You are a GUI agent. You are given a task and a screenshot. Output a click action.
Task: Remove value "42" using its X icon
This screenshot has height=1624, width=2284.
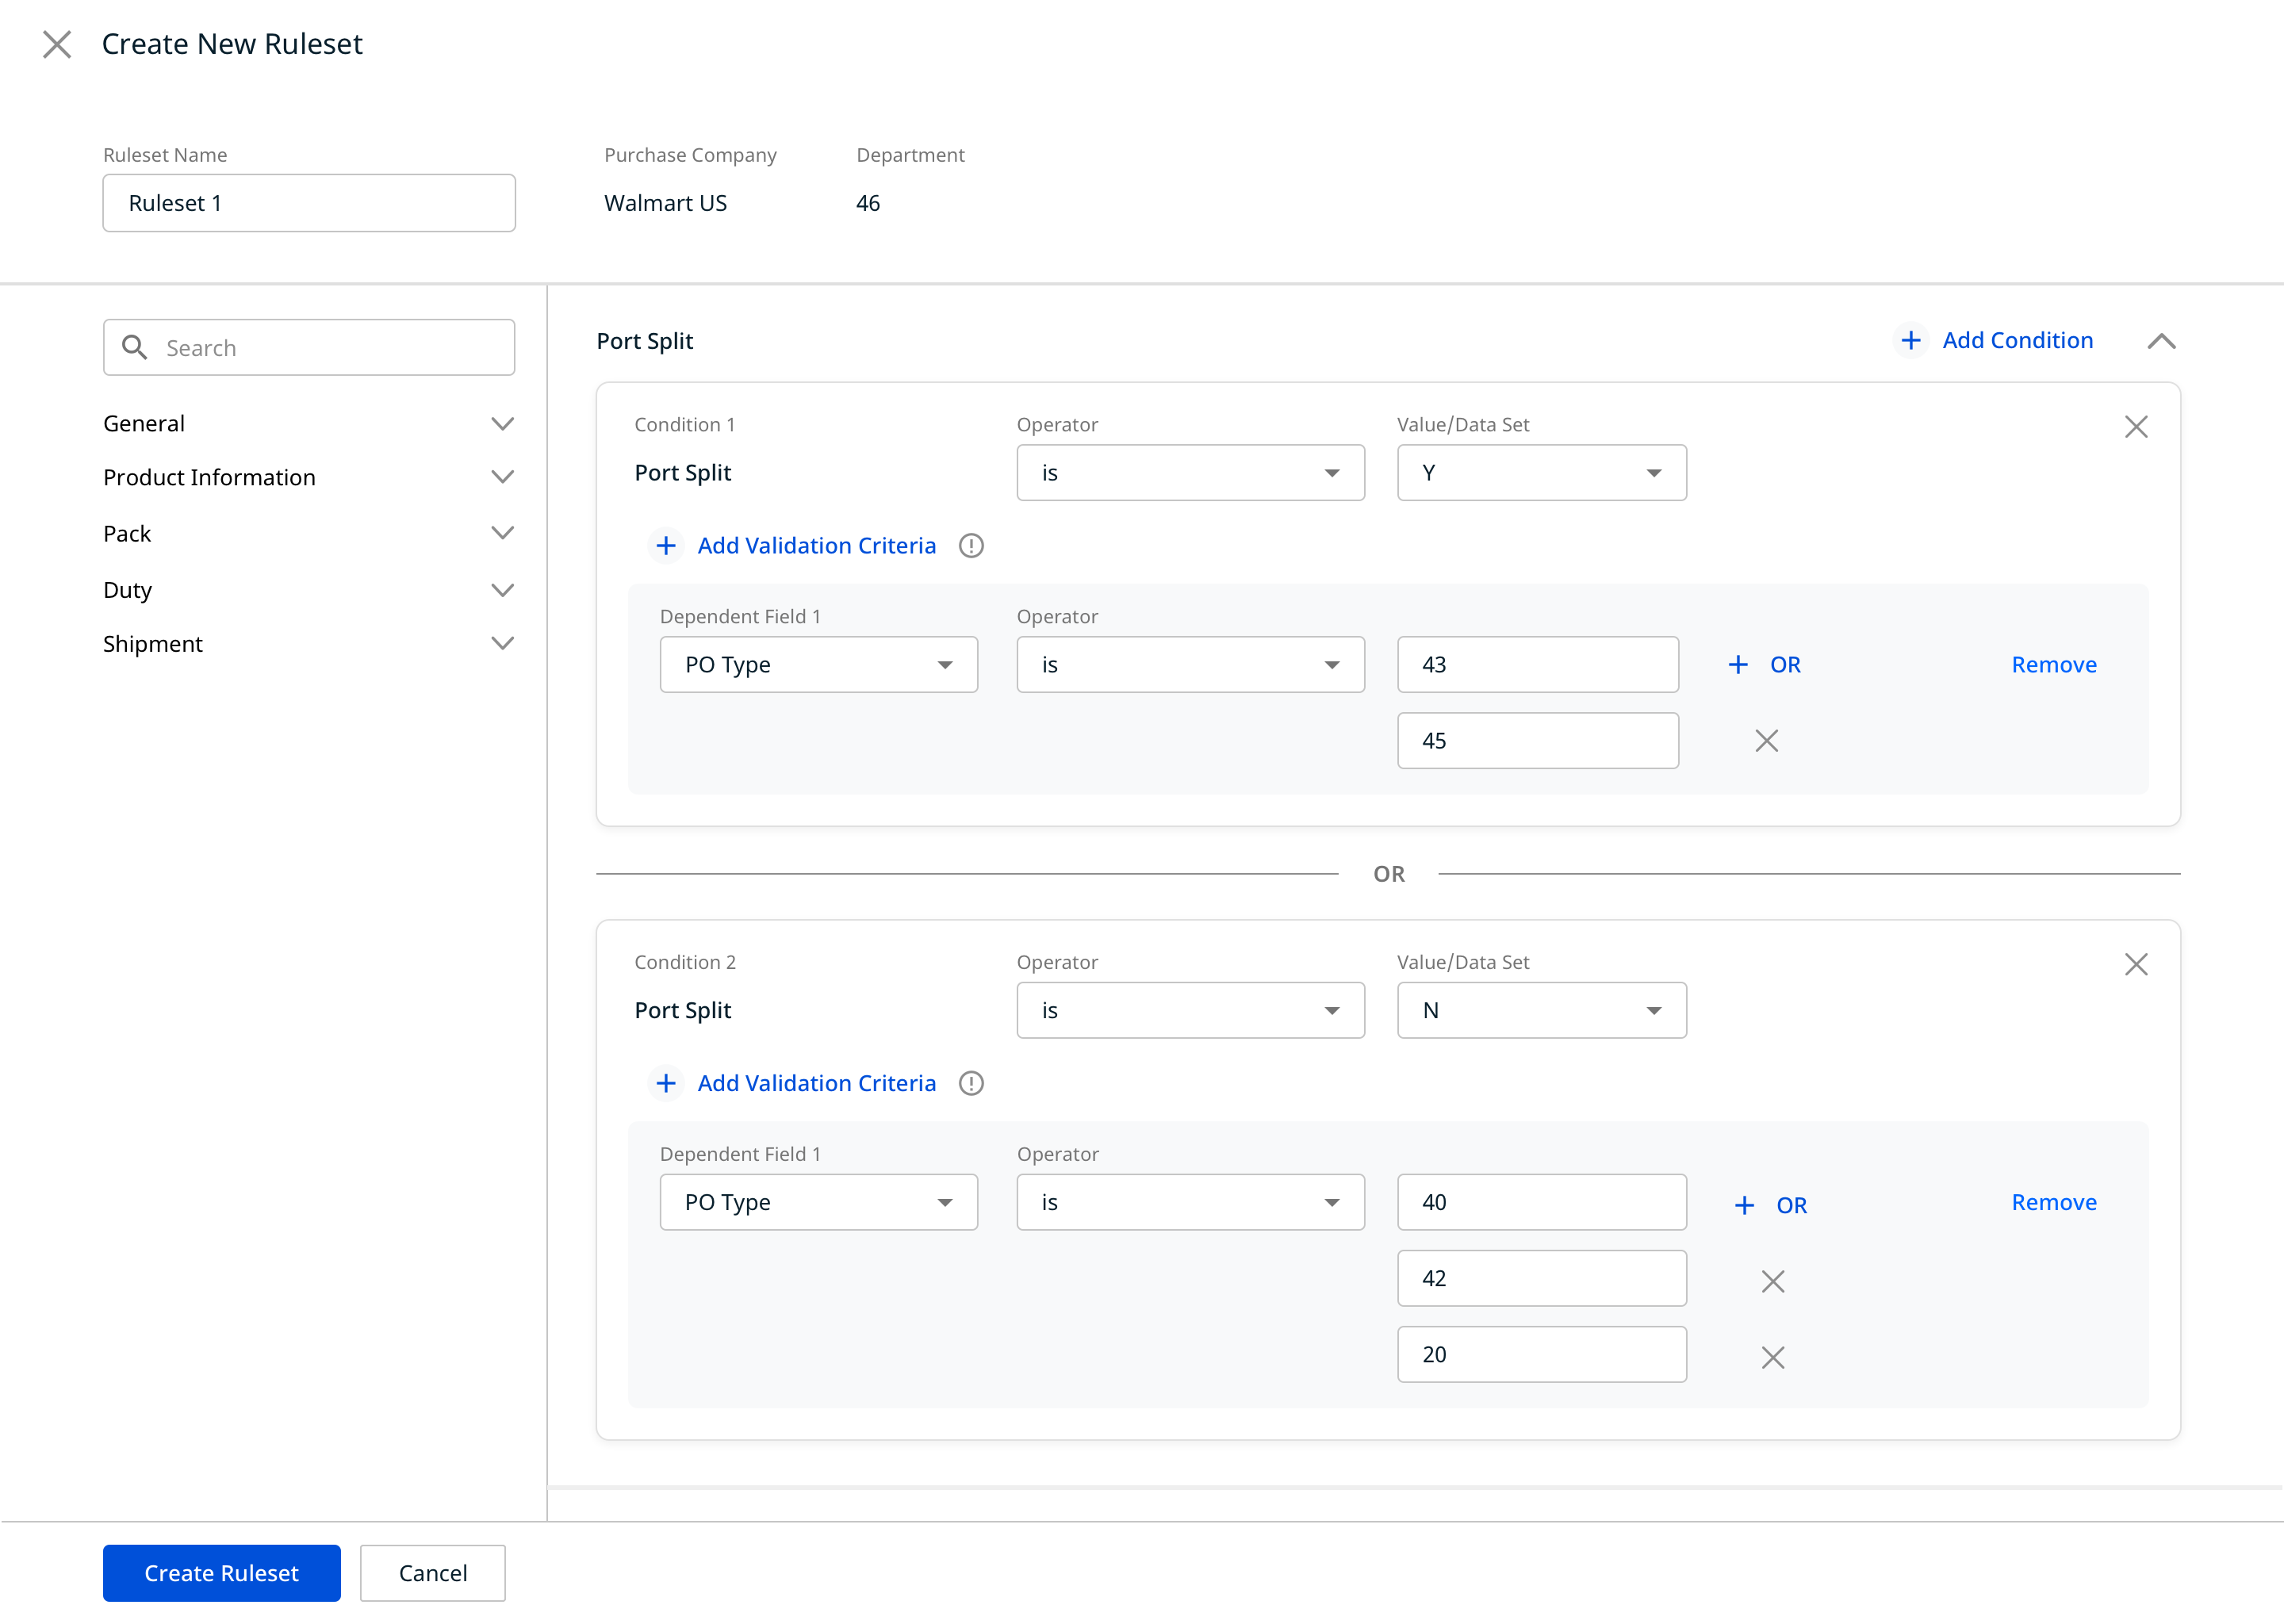coord(1772,1280)
